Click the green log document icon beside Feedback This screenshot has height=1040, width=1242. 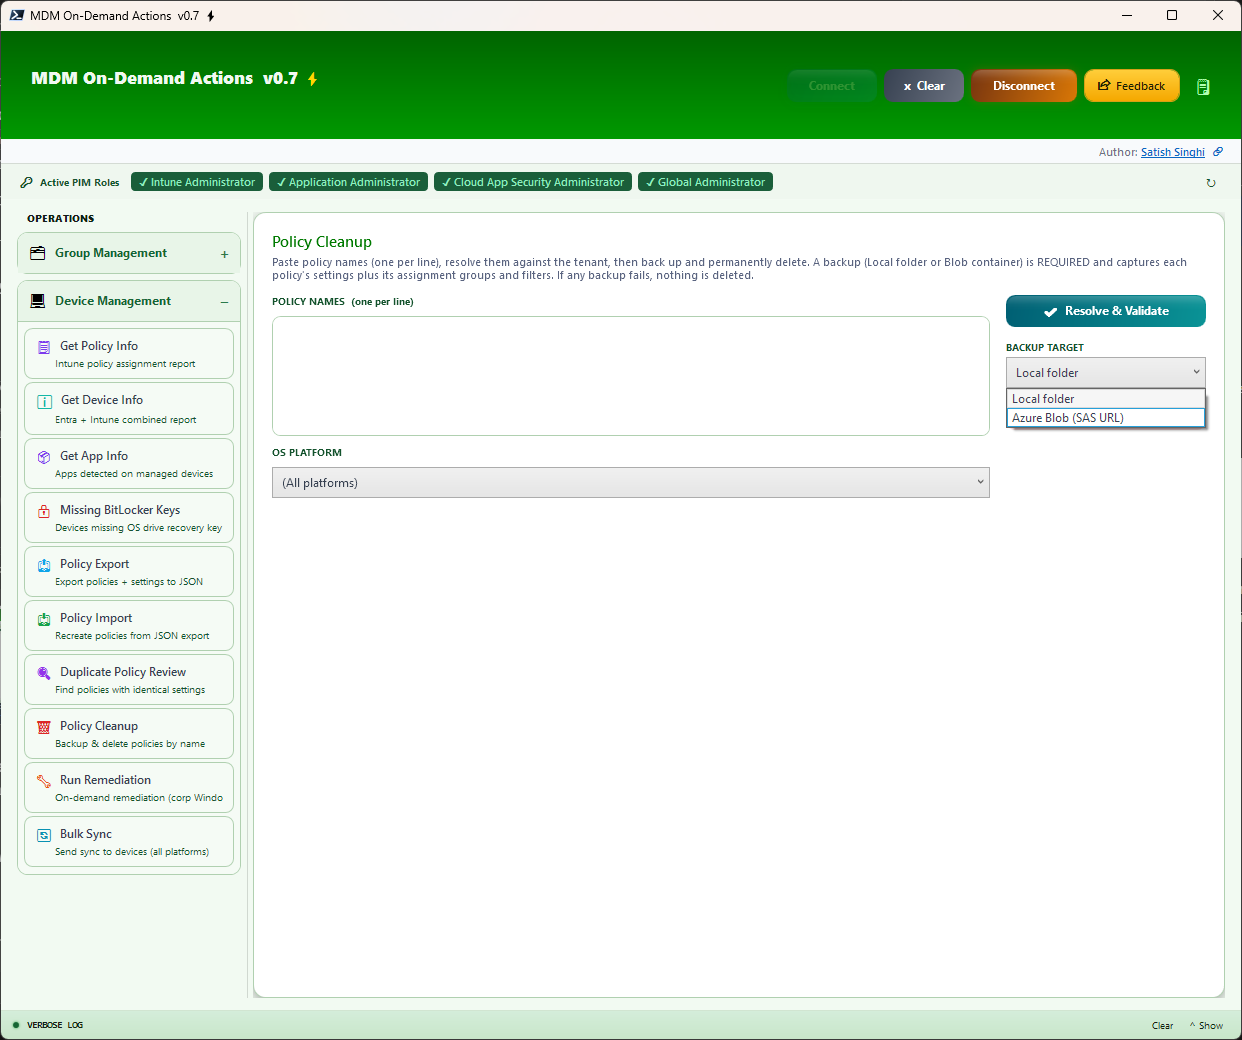coord(1203,87)
